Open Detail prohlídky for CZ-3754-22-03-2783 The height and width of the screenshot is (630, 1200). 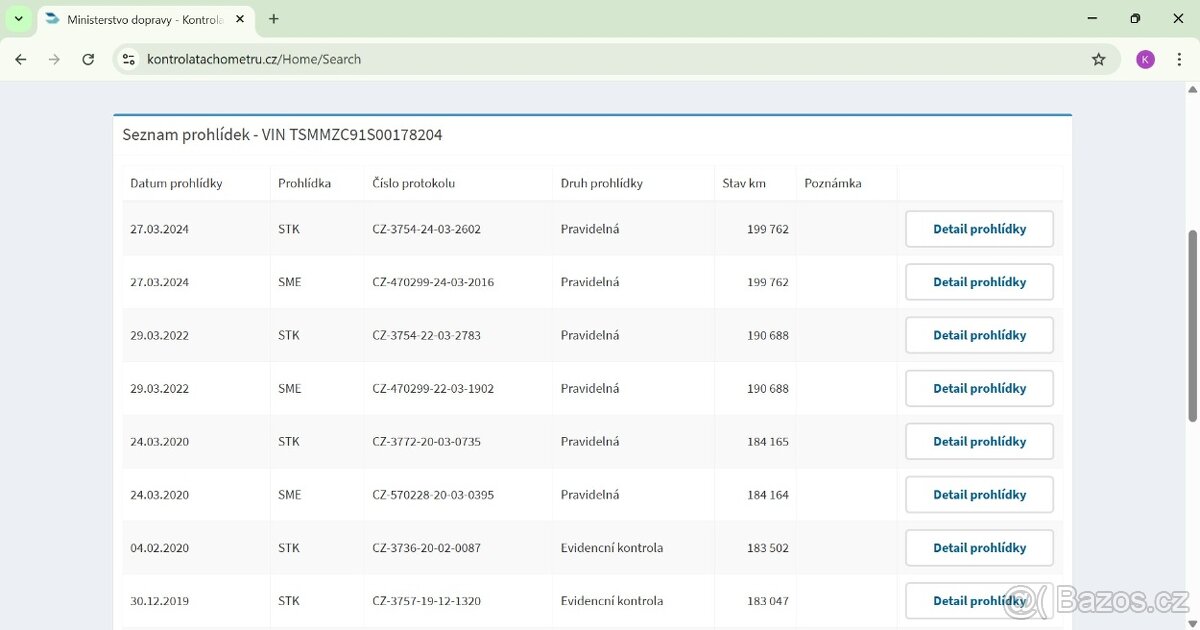(979, 335)
